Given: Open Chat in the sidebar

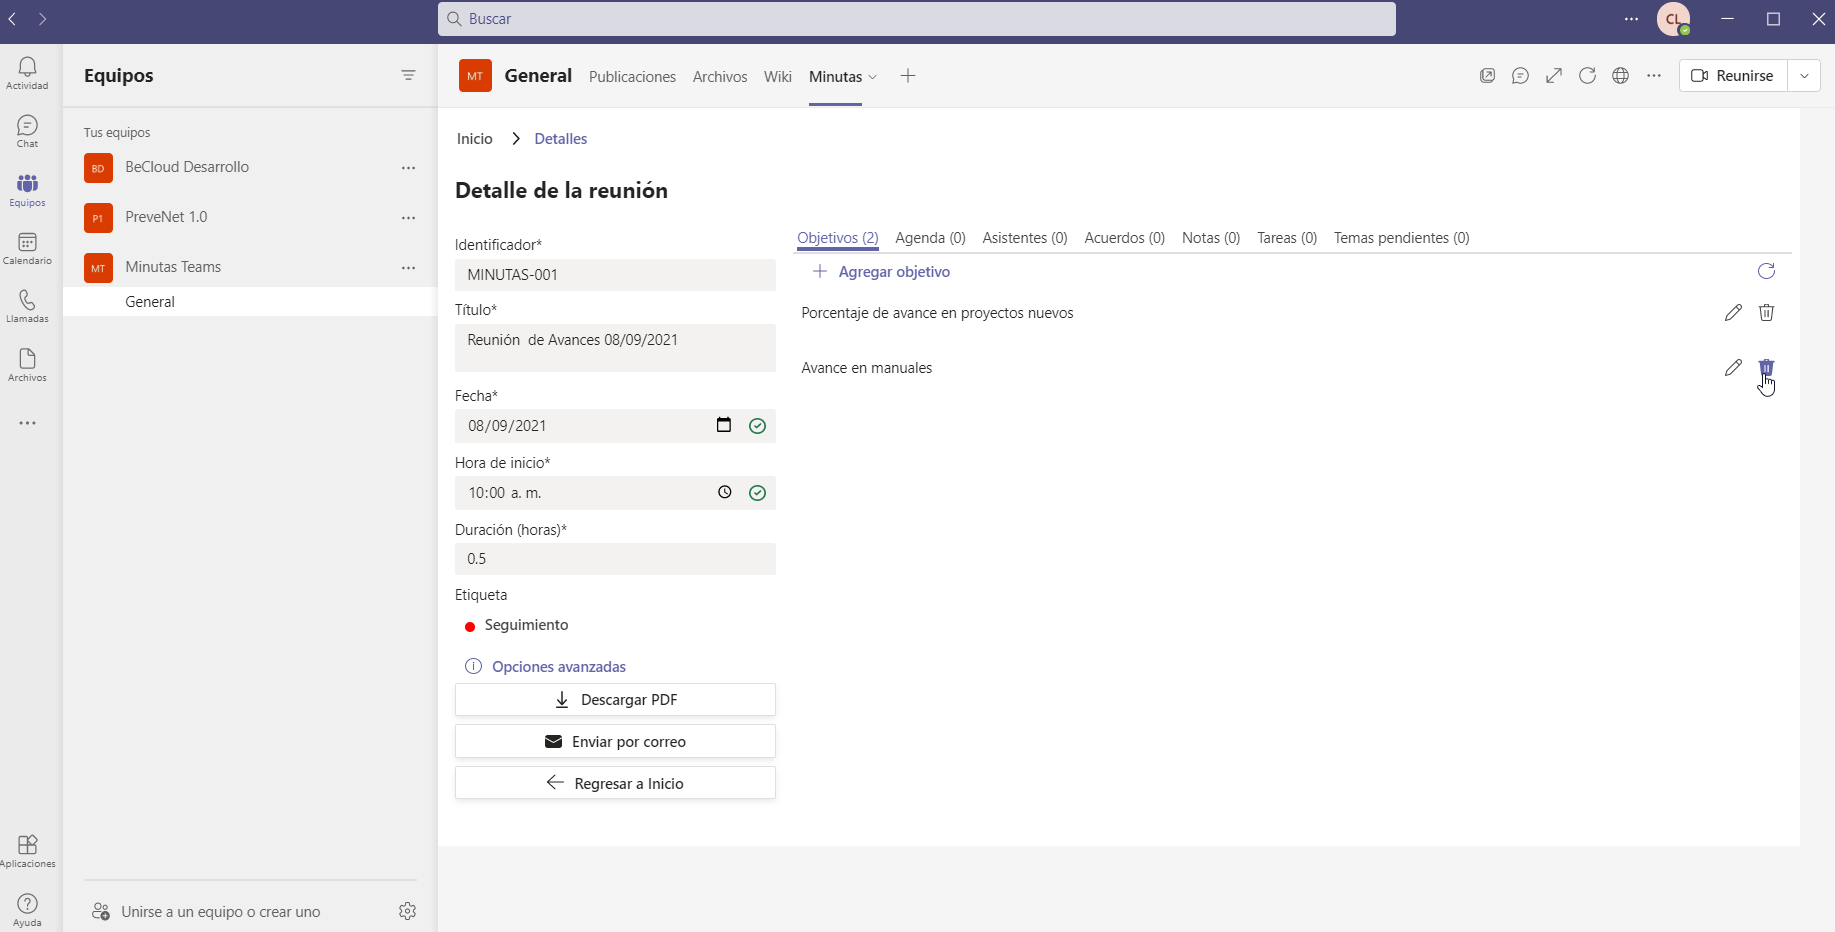Looking at the screenshot, I should click(x=27, y=131).
